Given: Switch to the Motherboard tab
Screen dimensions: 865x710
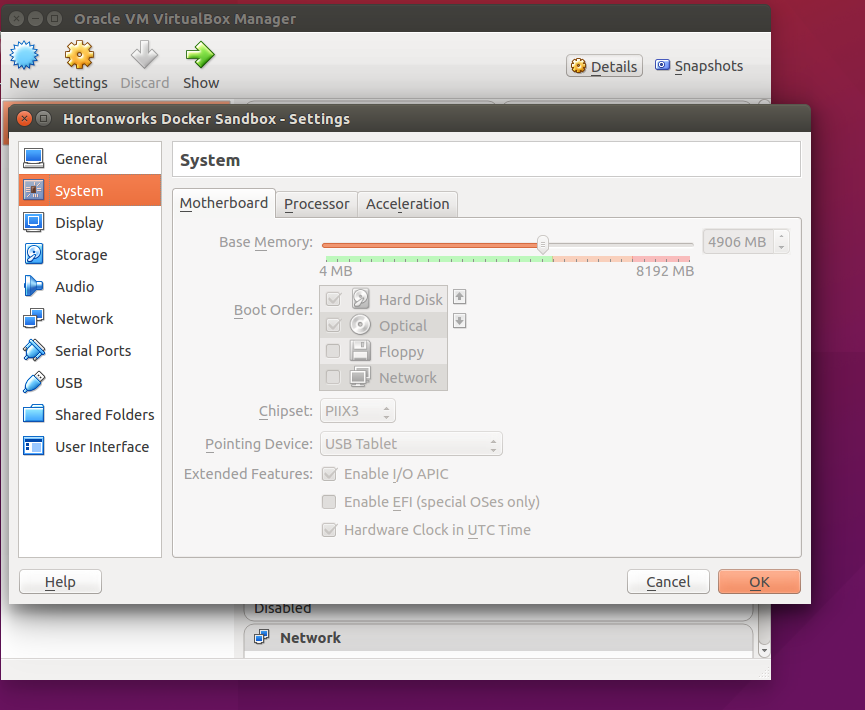Looking at the screenshot, I should [223, 203].
